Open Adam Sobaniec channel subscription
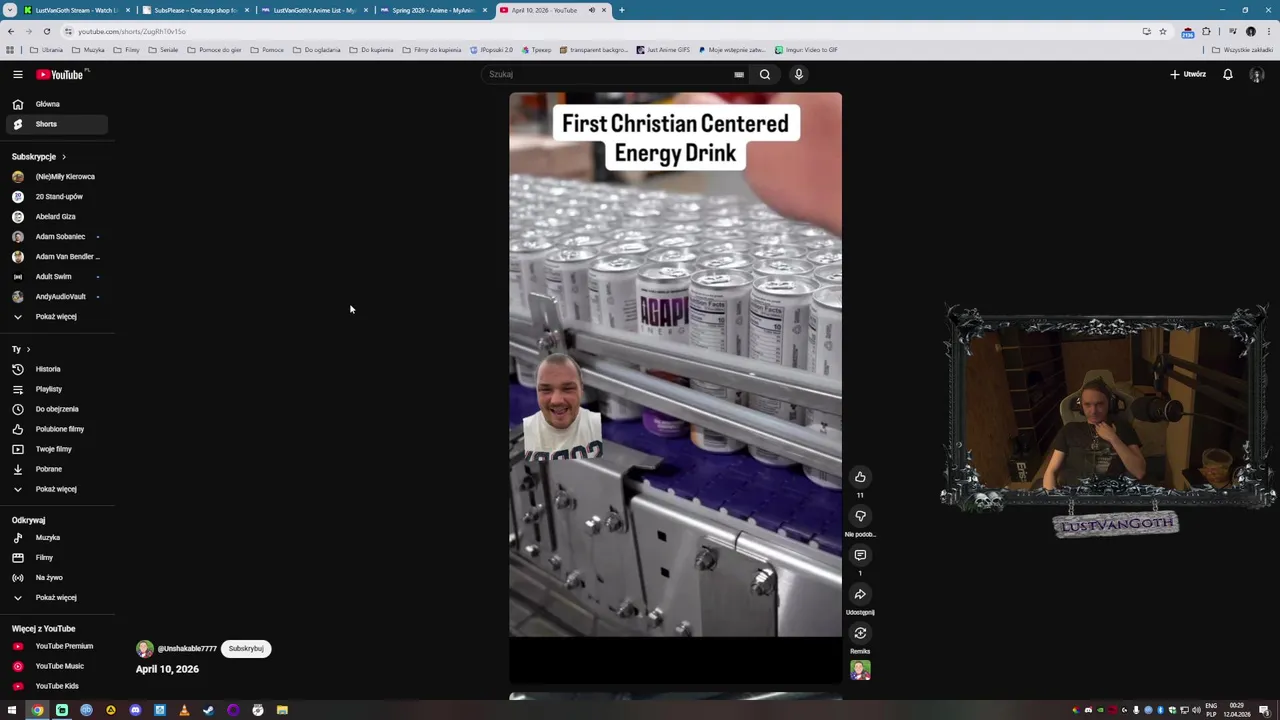The image size is (1280, 720). 55,236
